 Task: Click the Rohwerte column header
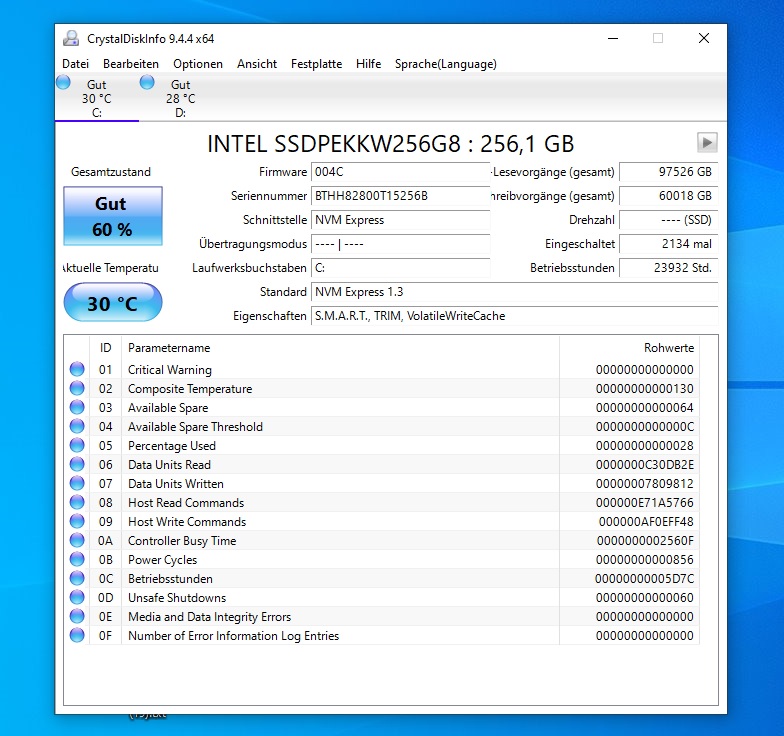point(629,348)
